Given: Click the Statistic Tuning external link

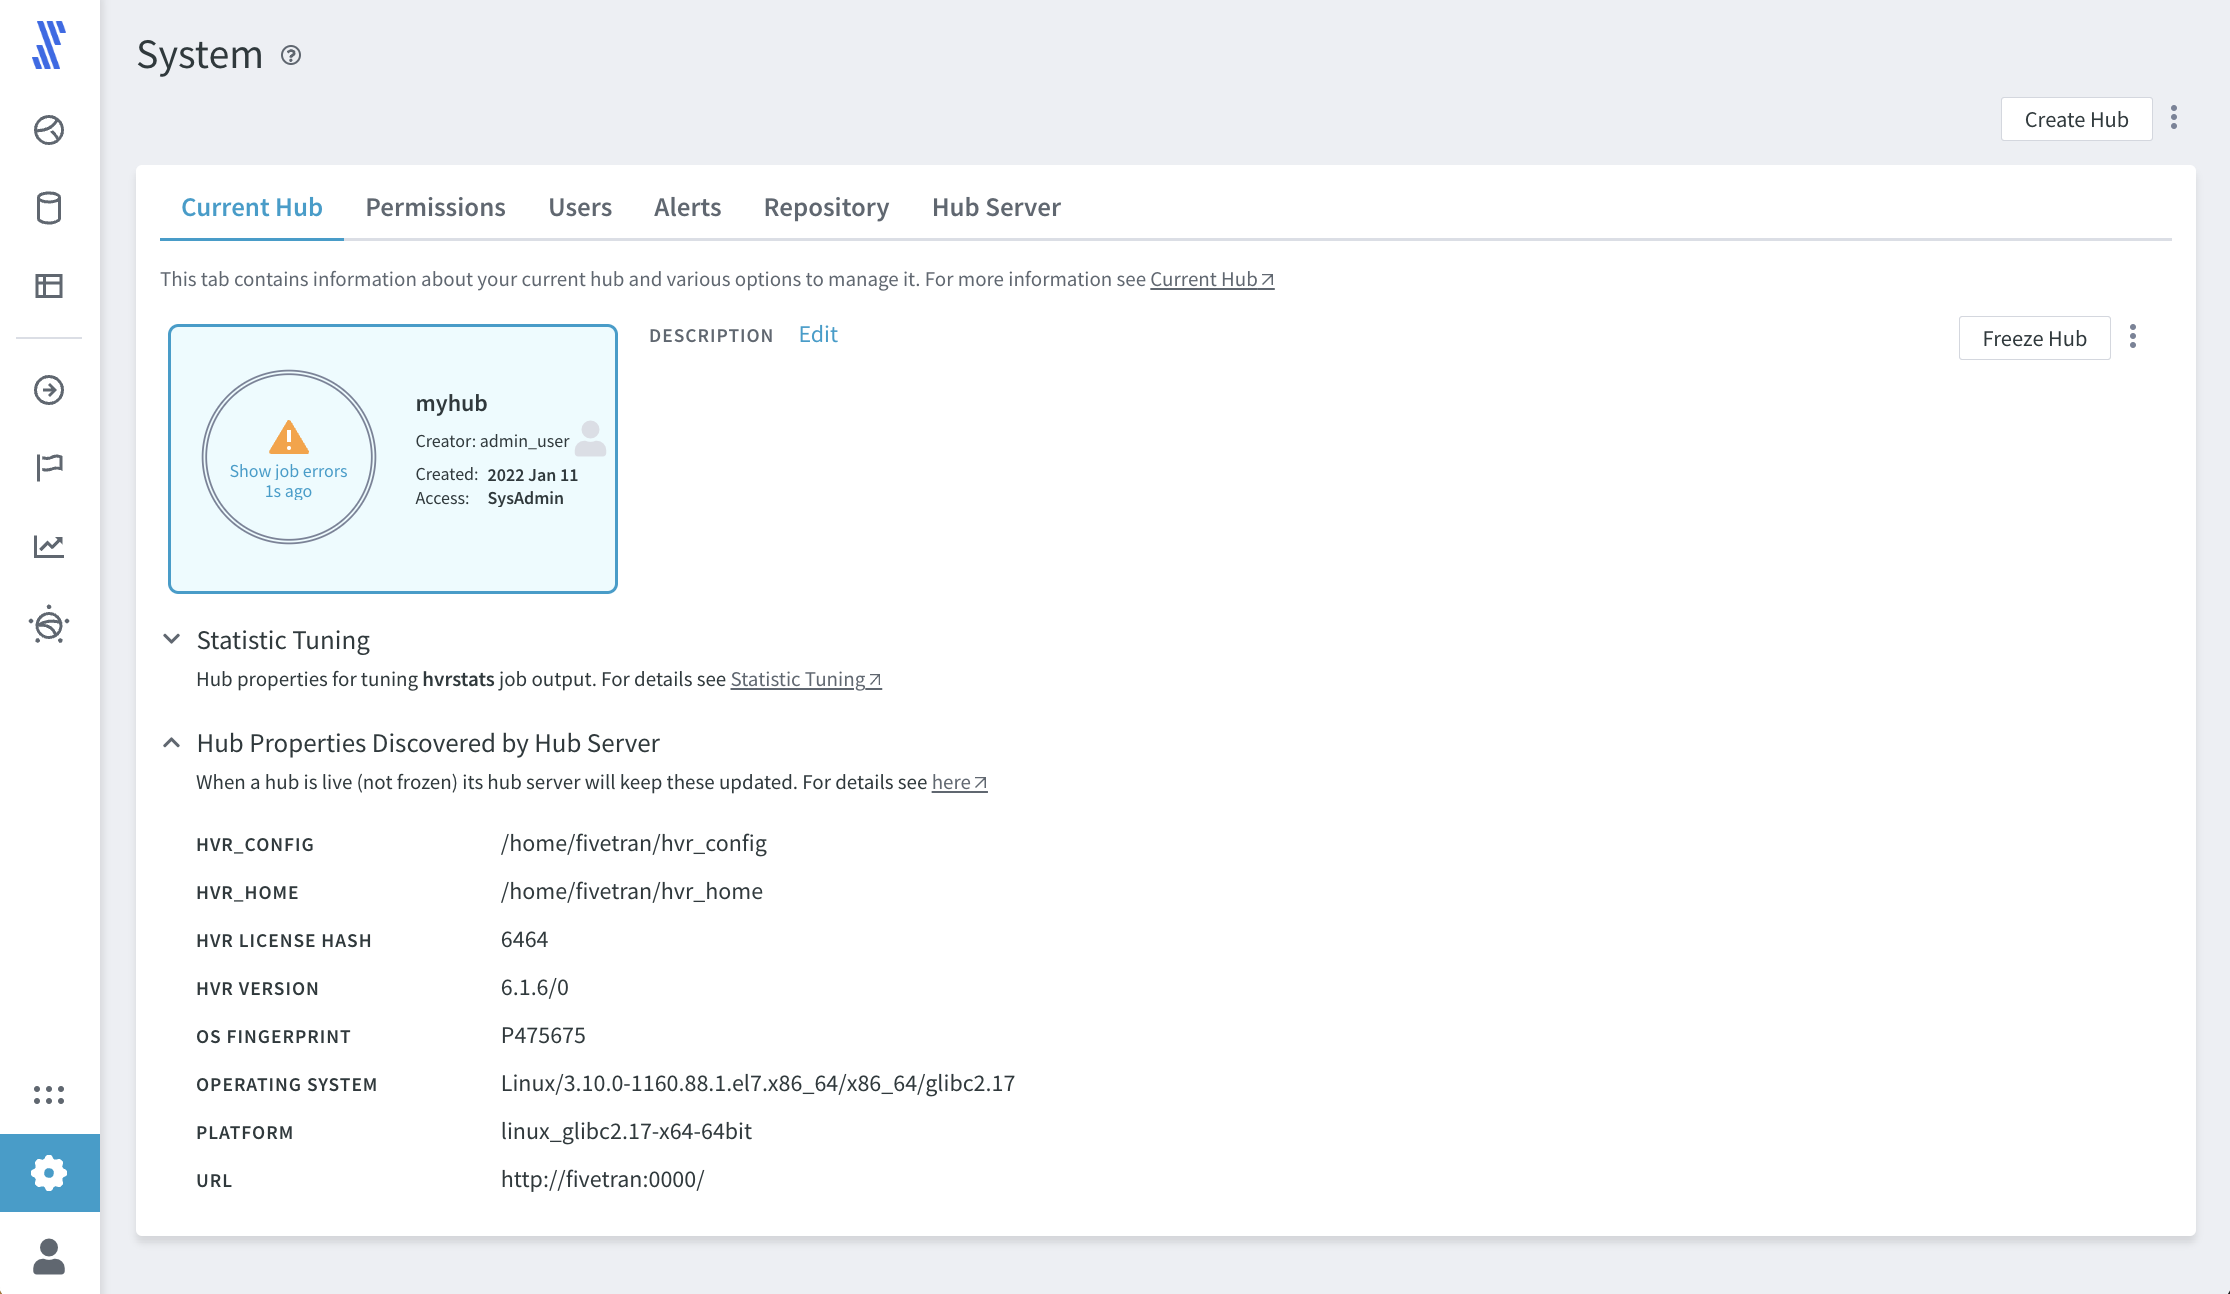Looking at the screenshot, I should [801, 678].
